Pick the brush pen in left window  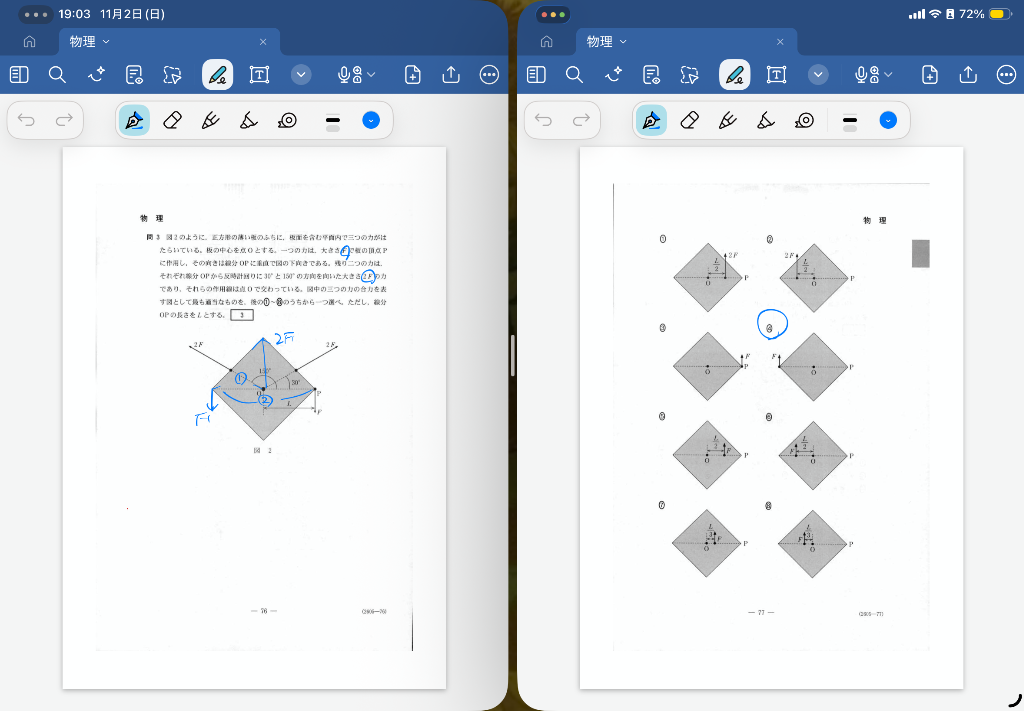coord(210,121)
